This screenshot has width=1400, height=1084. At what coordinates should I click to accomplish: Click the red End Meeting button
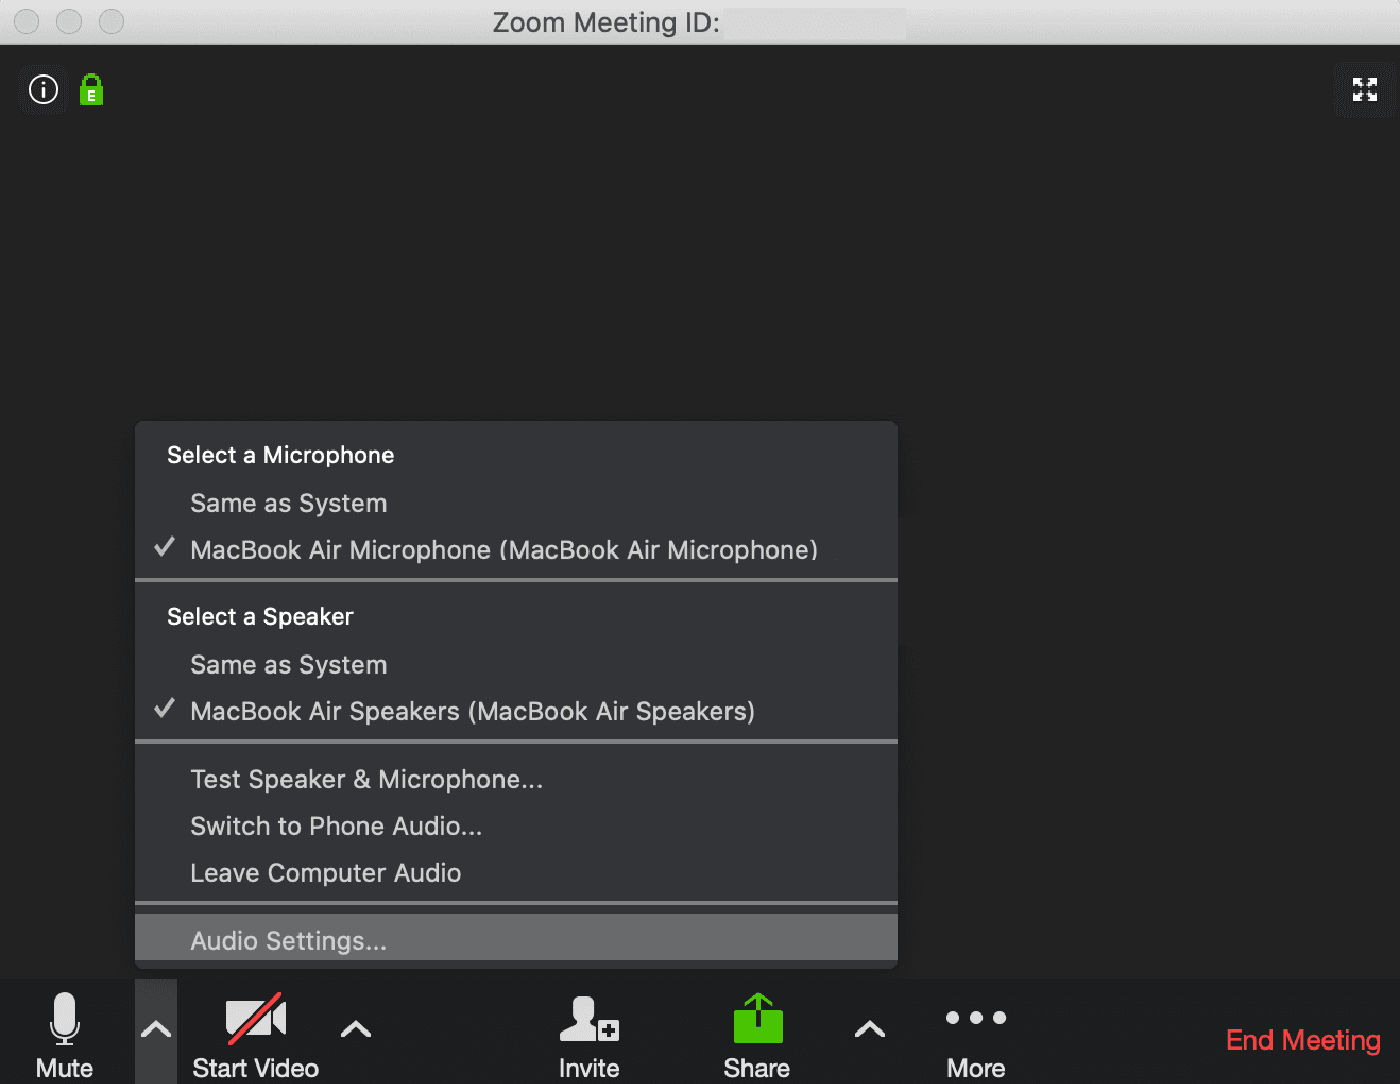[x=1302, y=1040]
